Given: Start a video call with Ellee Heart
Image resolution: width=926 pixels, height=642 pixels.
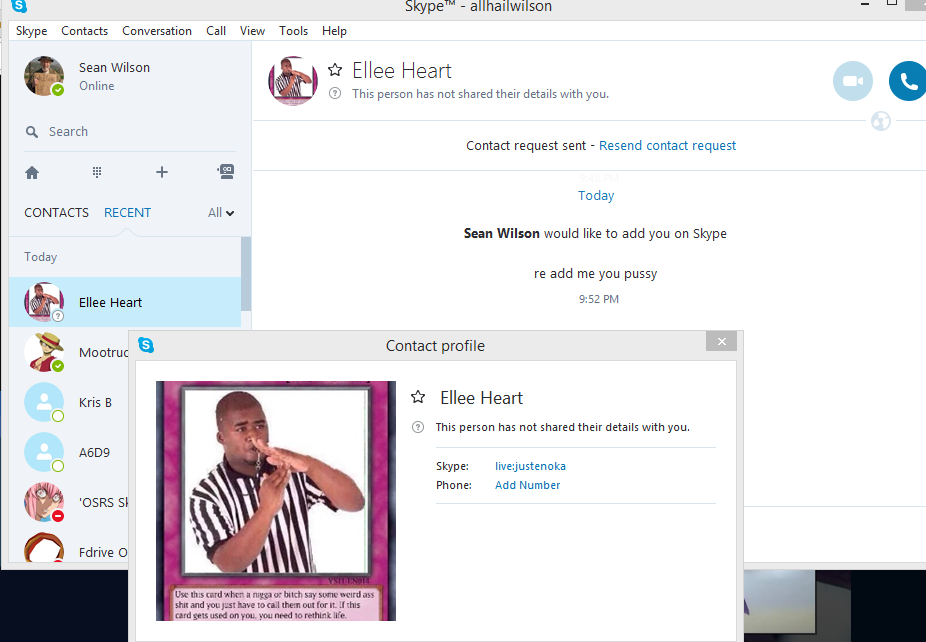Looking at the screenshot, I should (x=853, y=81).
